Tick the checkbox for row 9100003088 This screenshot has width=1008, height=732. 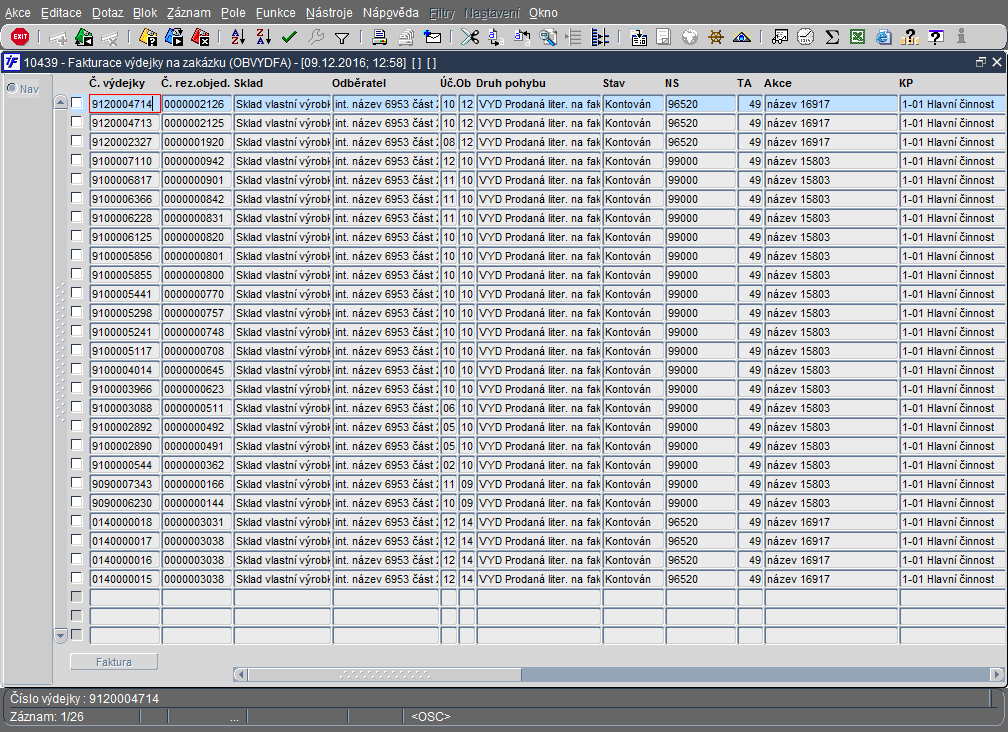pyautogui.click(x=76, y=407)
